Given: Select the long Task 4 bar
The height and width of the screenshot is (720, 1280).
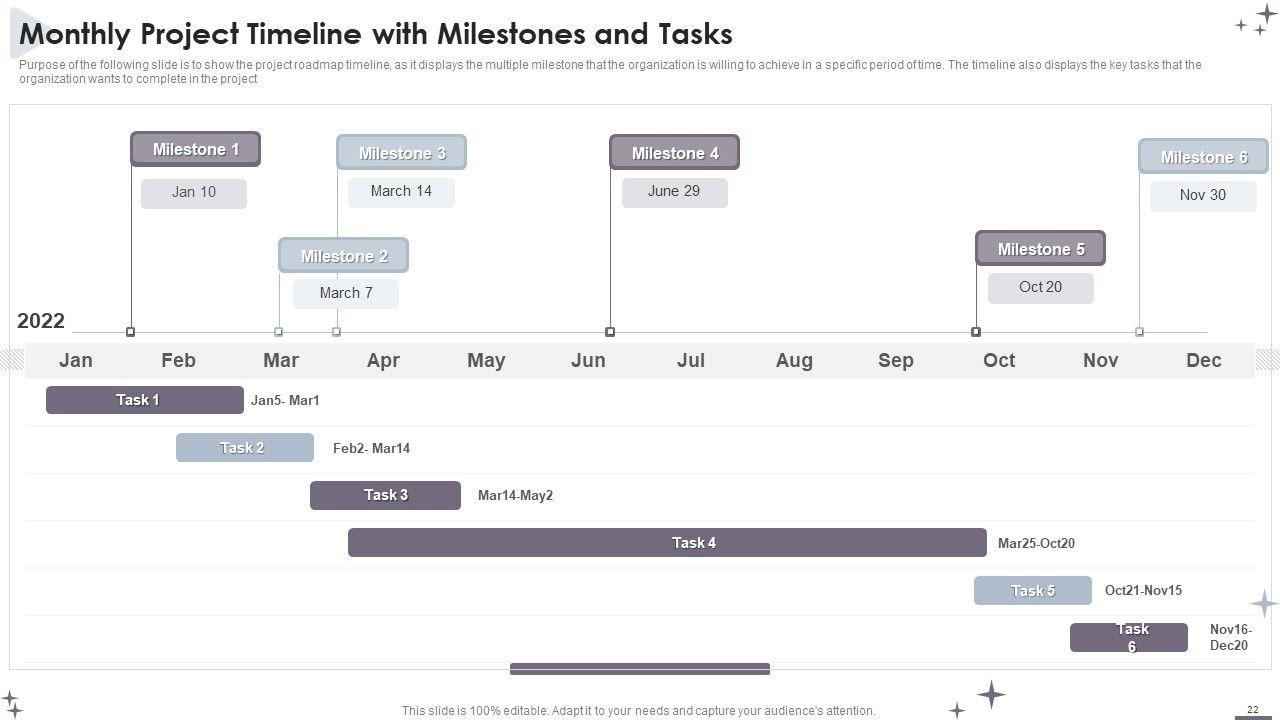Looking at the screenshot, I should 667,543.
